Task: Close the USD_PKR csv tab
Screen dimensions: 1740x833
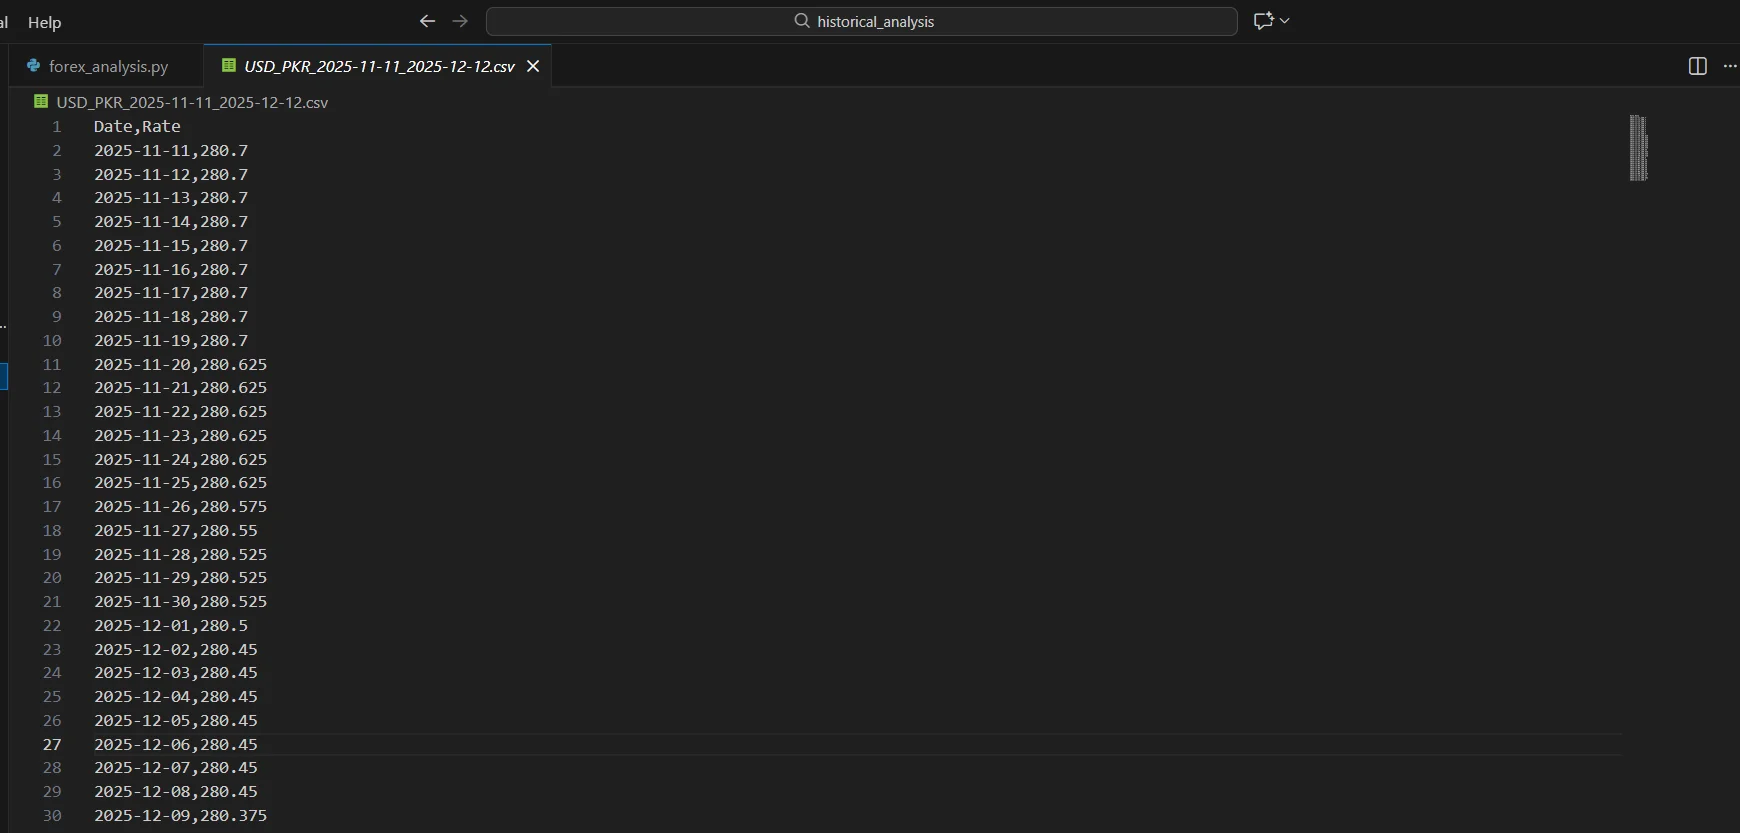Action: [x=533, y=66]
